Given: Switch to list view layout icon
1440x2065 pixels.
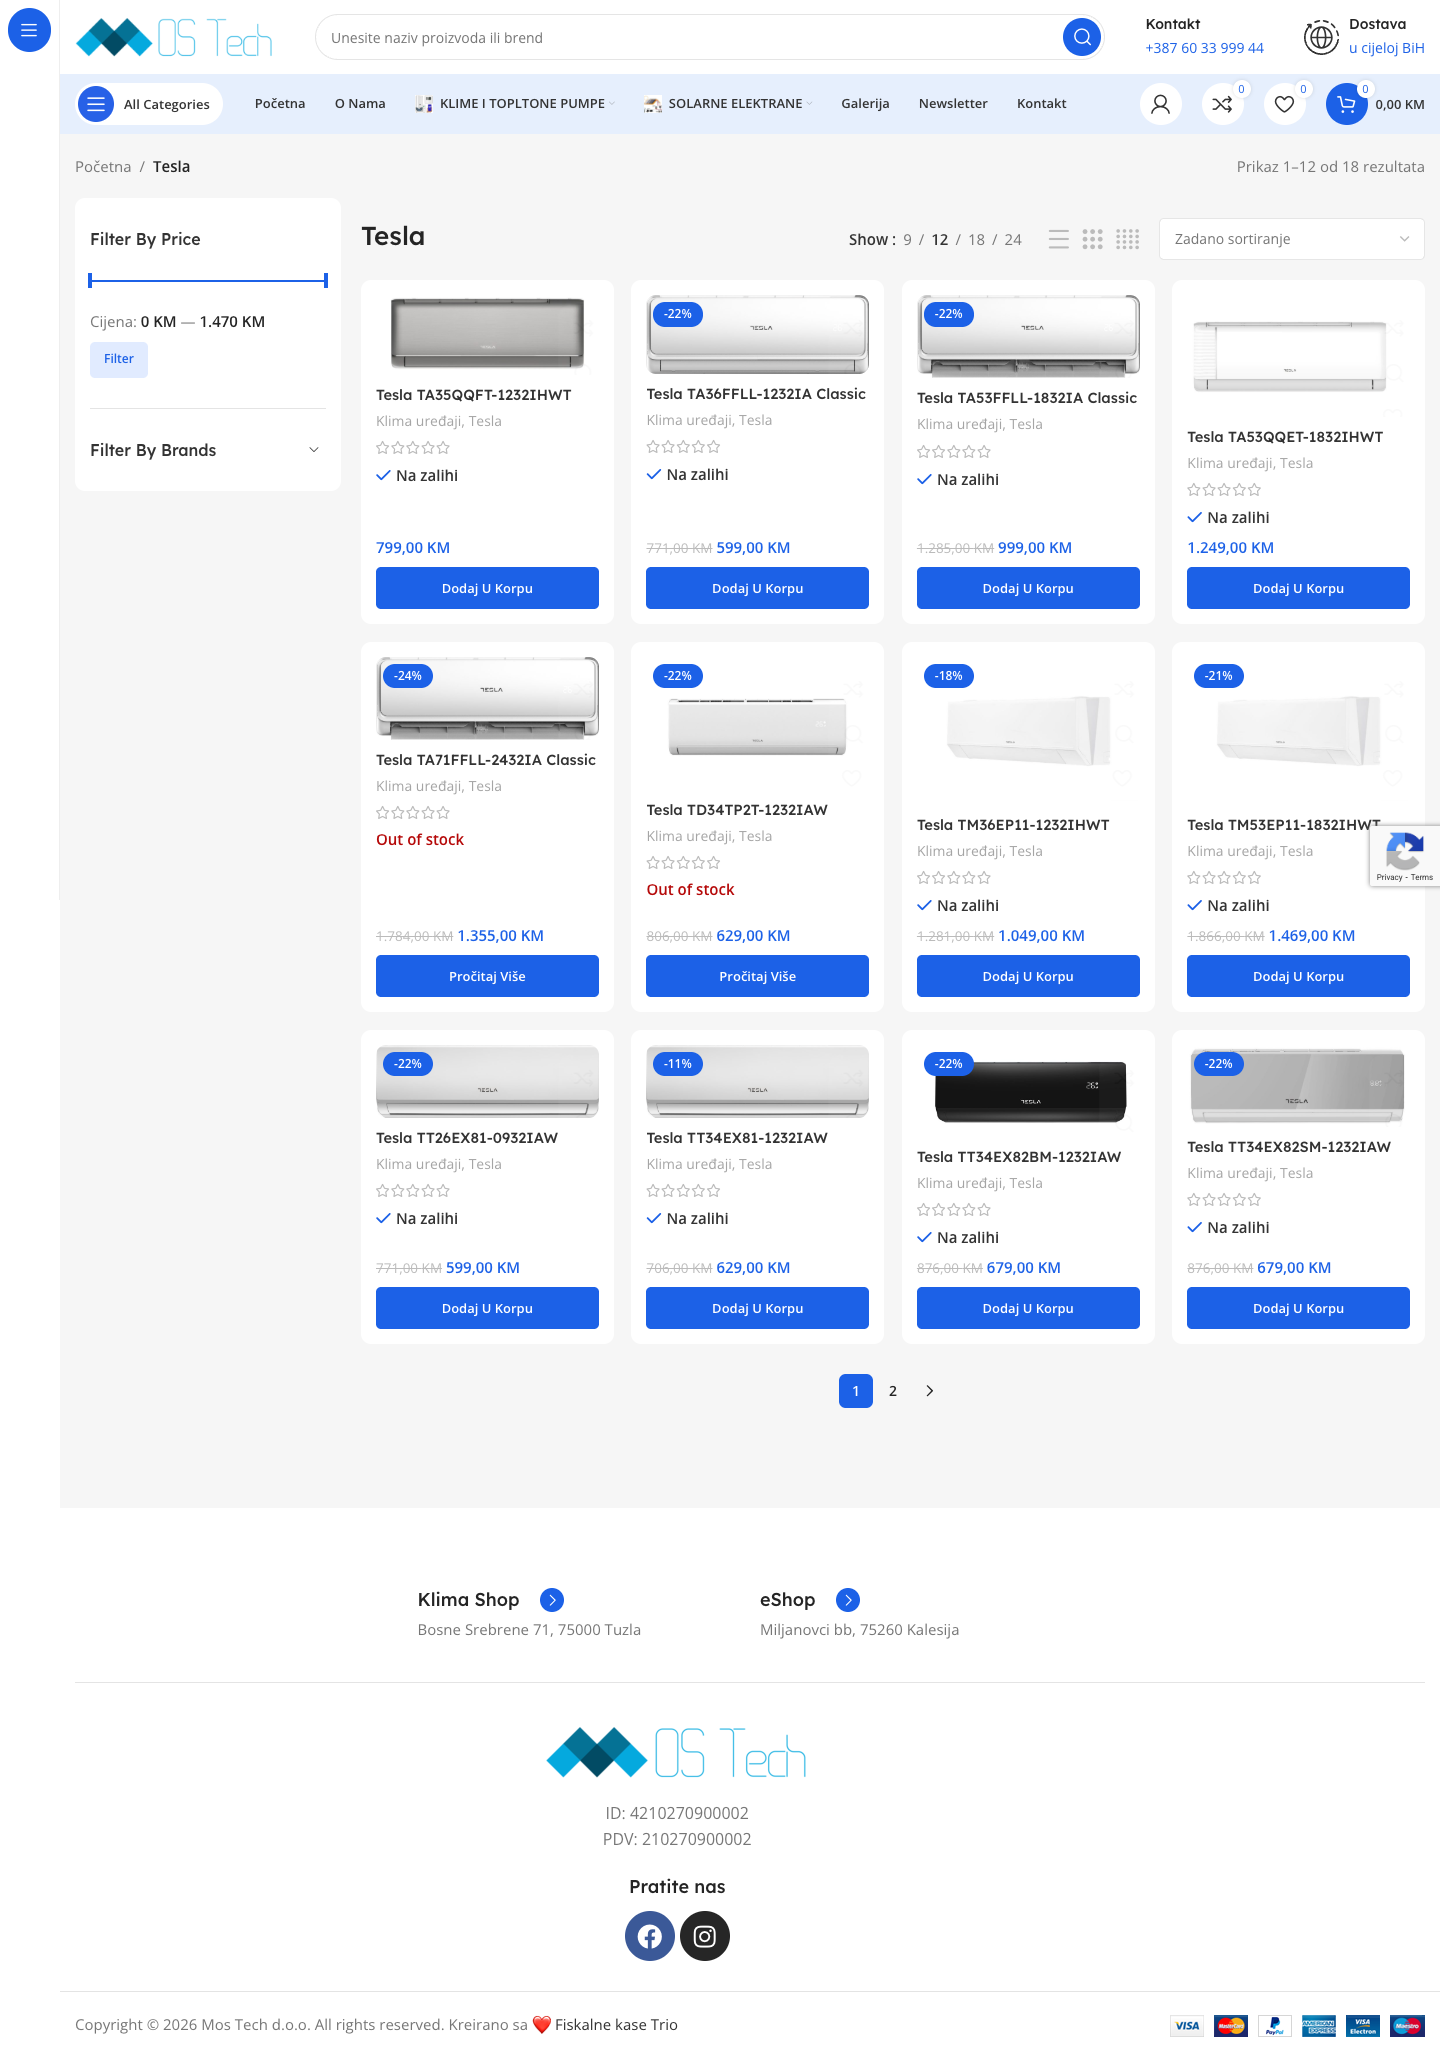Looking at the screenshot, I should 1059,239.
